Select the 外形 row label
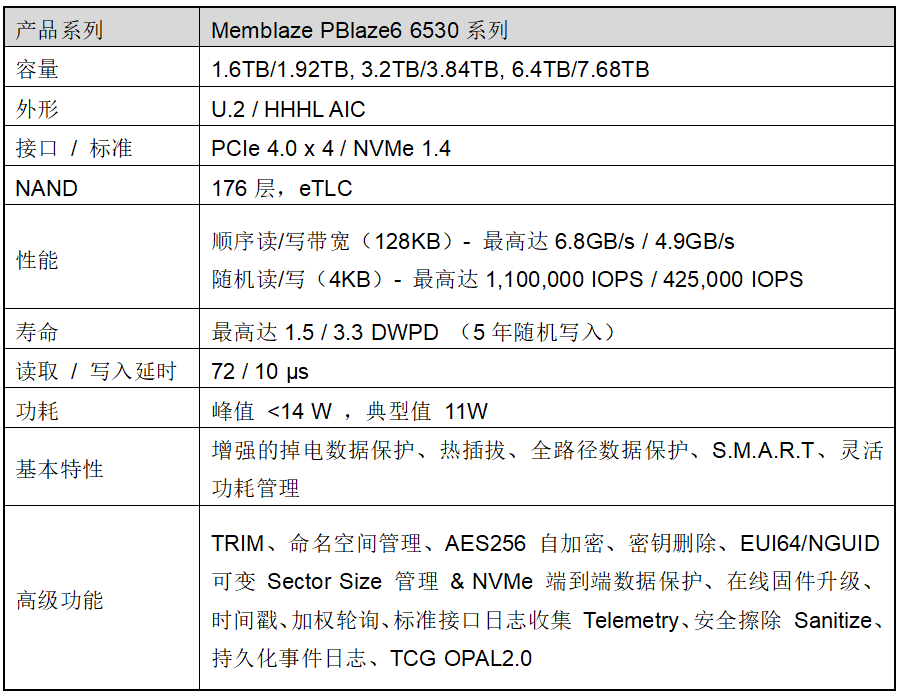 tap(38, 109)
